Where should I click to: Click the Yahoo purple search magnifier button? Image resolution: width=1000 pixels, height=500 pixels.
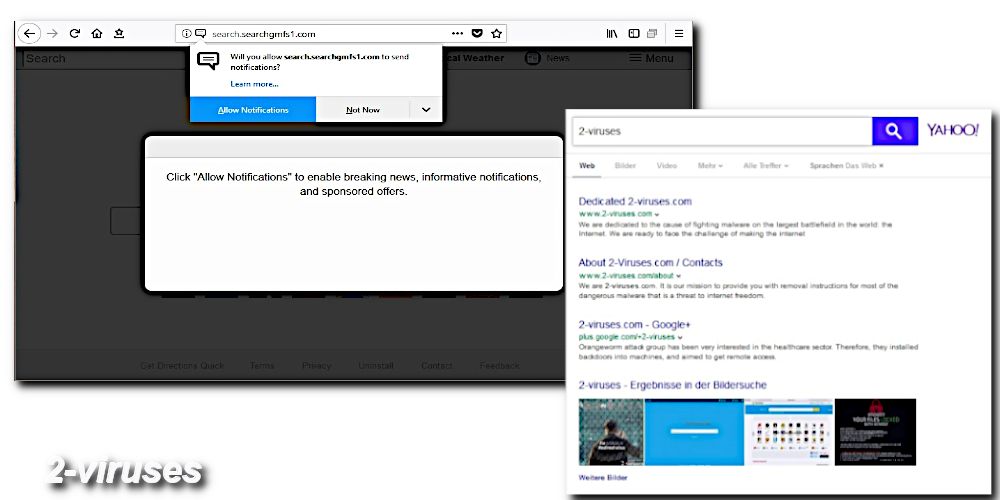pyautogui.click(x=895, y=131)
